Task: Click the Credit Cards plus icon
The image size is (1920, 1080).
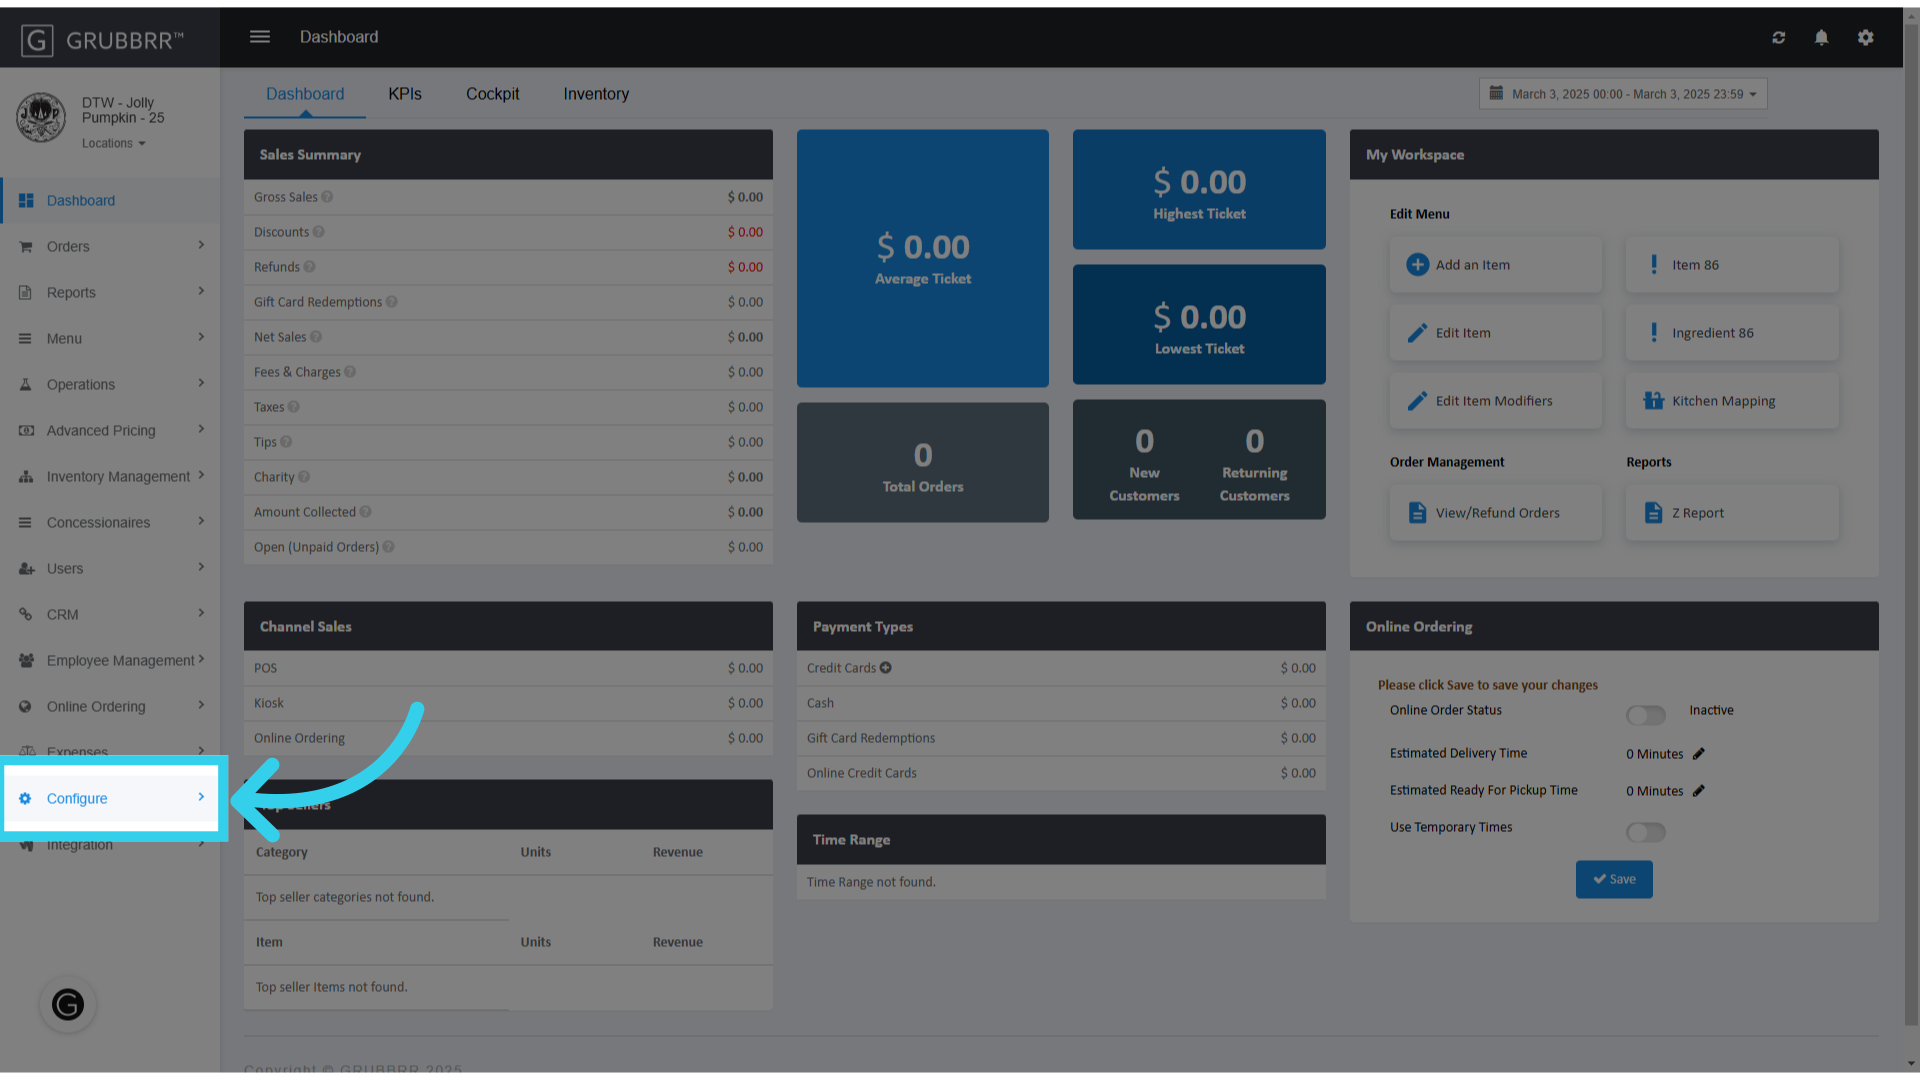Action: point(886,668)
